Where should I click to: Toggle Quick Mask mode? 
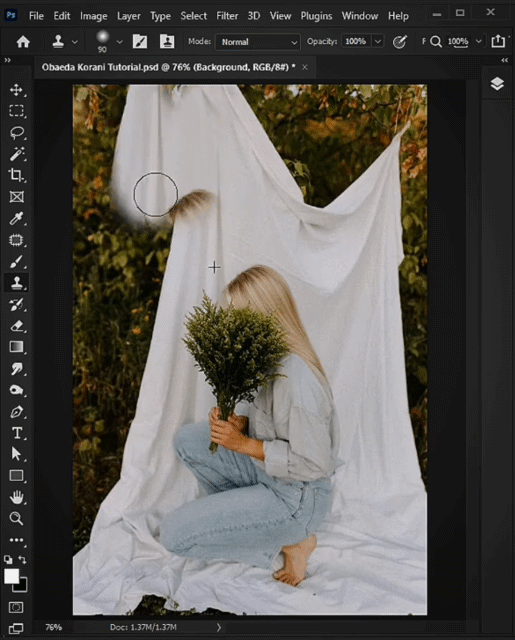(16, 607)
